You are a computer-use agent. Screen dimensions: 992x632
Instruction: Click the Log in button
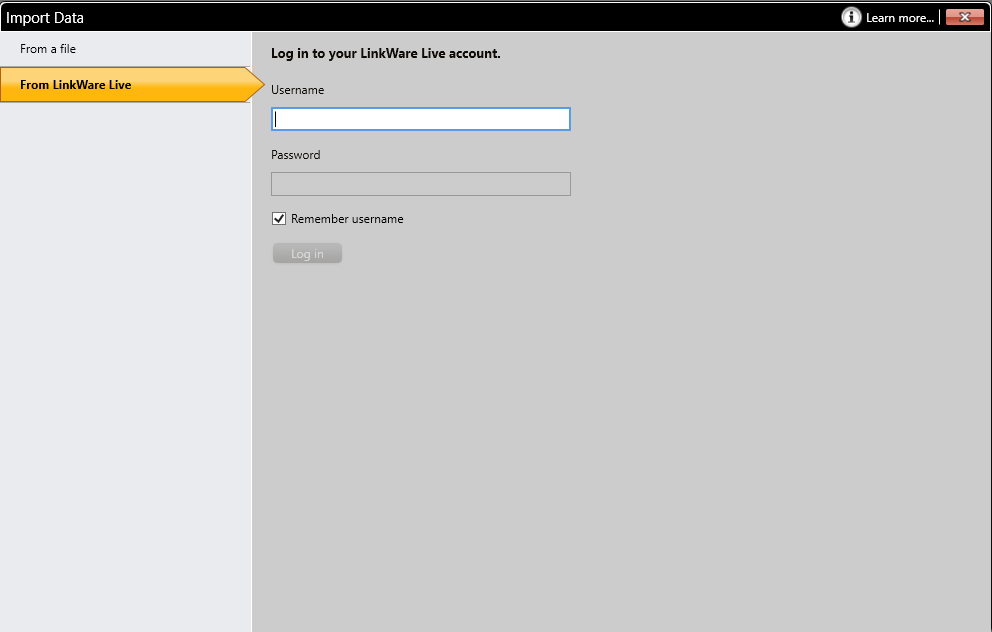(307, 254)
